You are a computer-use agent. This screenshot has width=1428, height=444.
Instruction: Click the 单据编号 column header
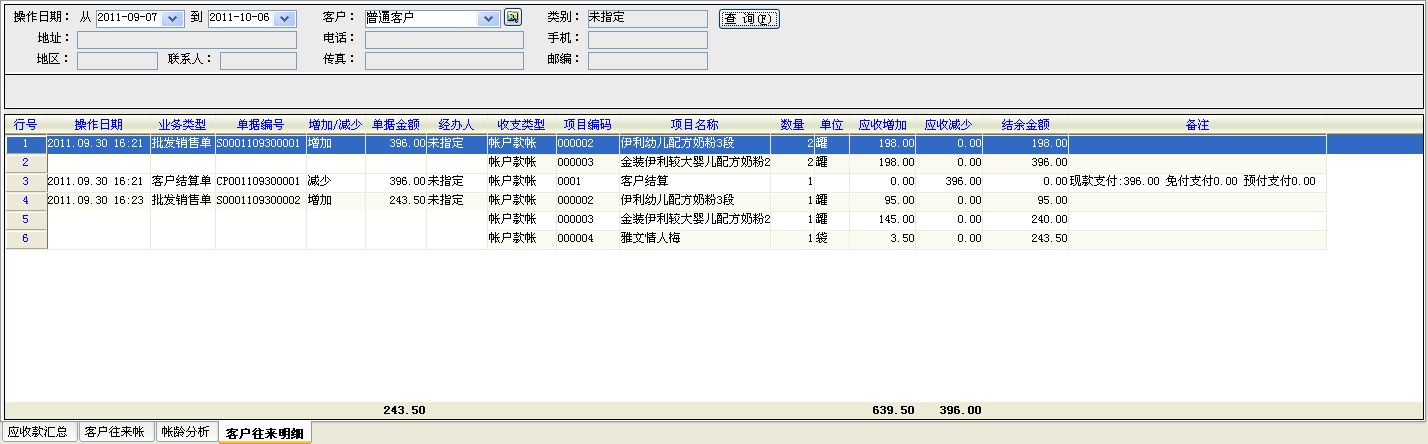tap(260, 125)
